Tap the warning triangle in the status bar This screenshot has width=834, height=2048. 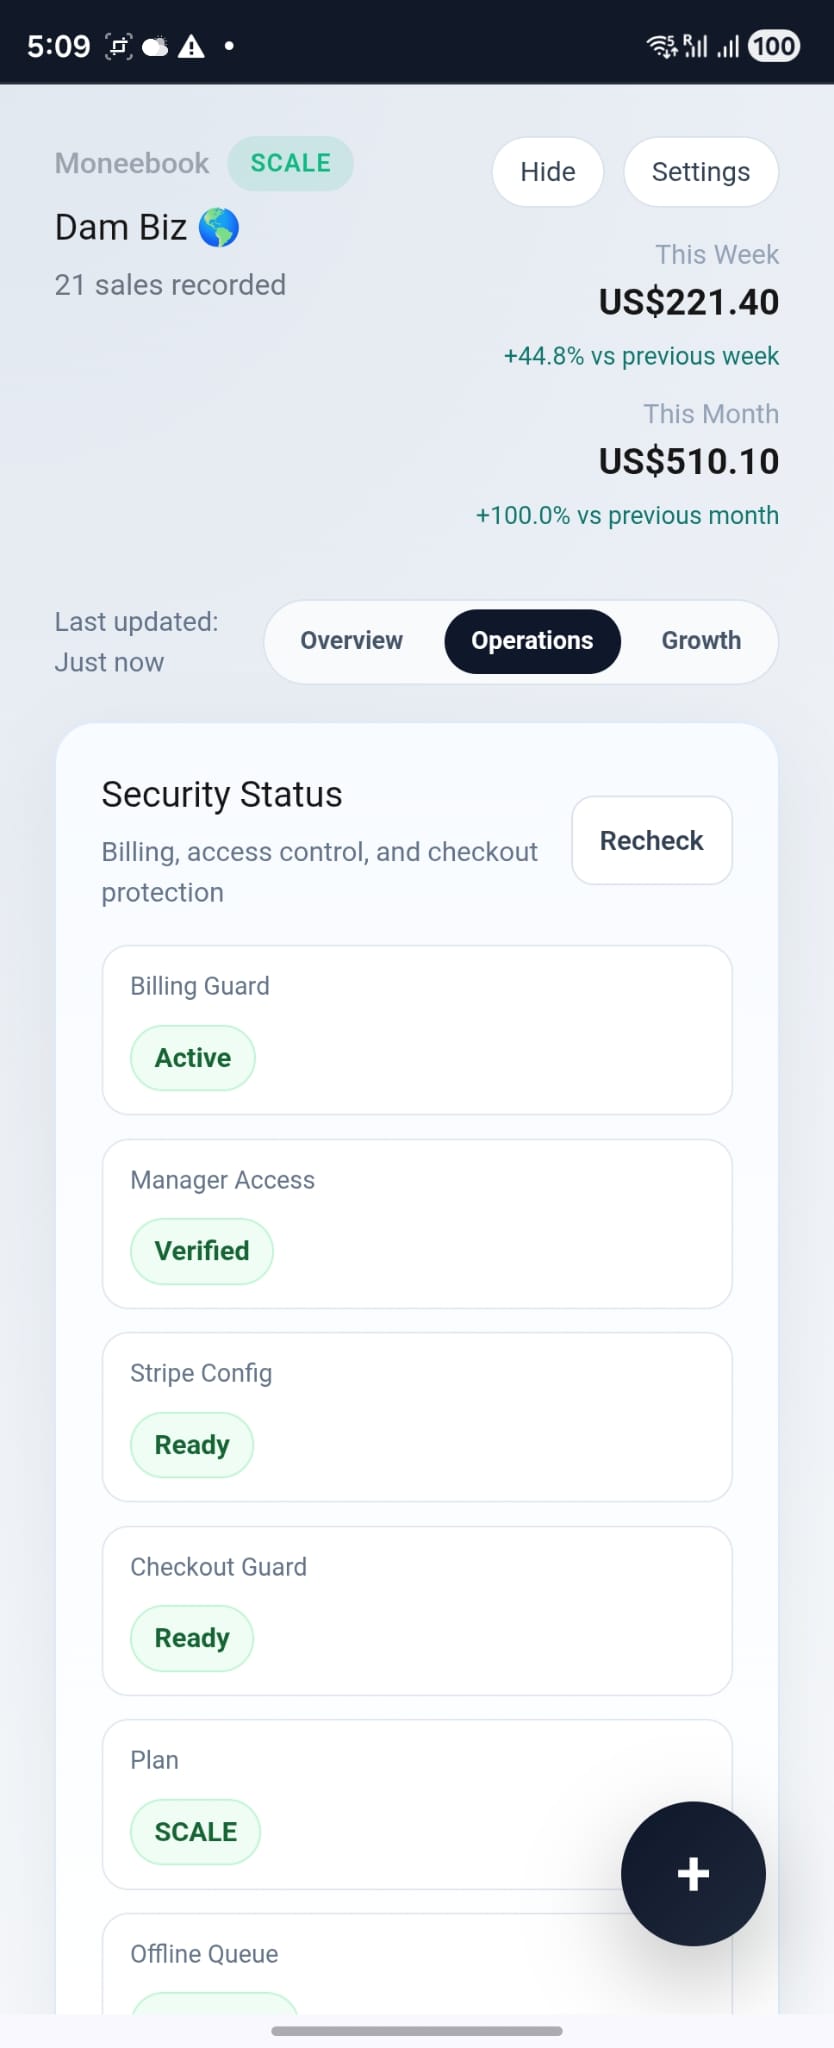[x=190, y=45]
